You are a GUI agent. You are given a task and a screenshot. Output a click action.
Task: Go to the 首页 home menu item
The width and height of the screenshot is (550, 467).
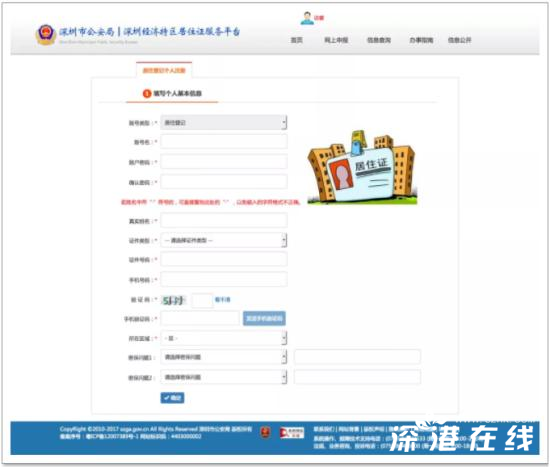(x=297, y=40)
